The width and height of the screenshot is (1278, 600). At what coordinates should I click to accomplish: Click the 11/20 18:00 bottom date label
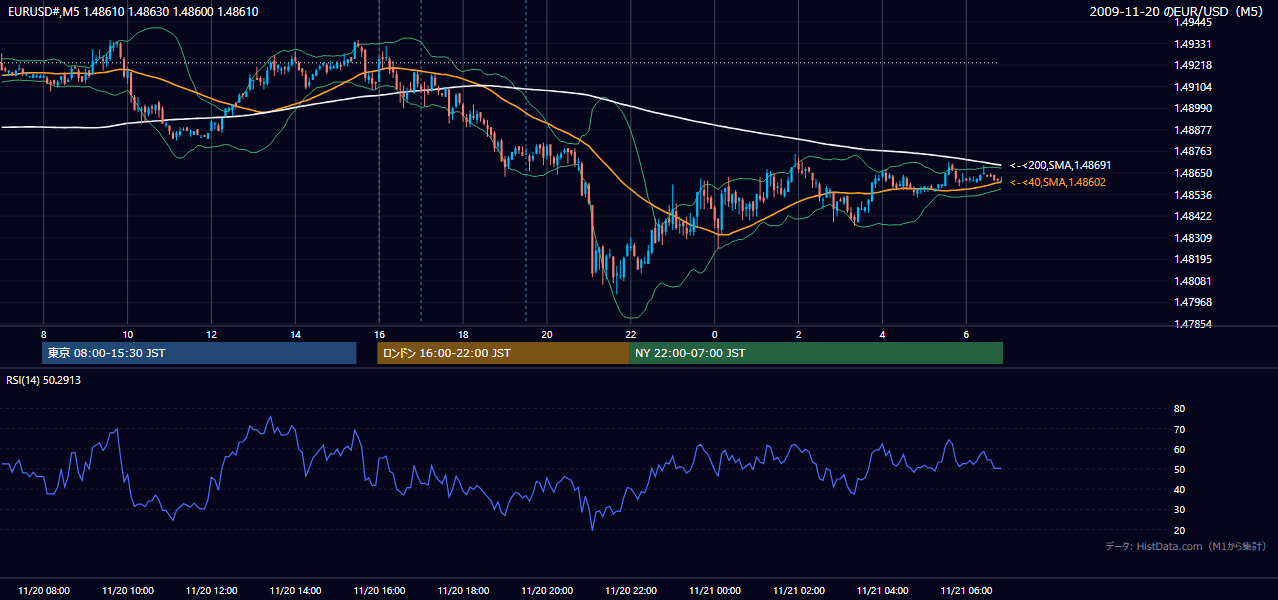pos(463,591)
